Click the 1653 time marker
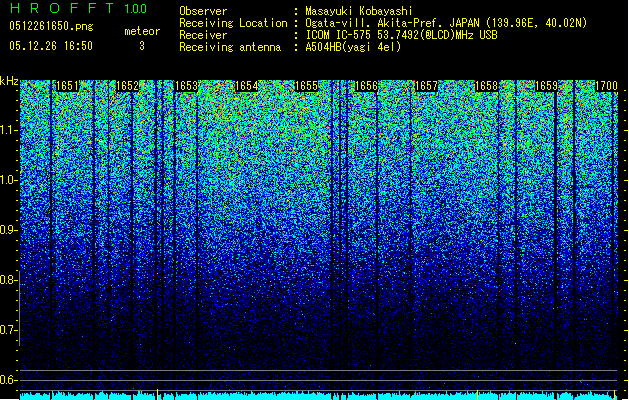This screenshot has height=400, width=629. click(x=187, y=86)
